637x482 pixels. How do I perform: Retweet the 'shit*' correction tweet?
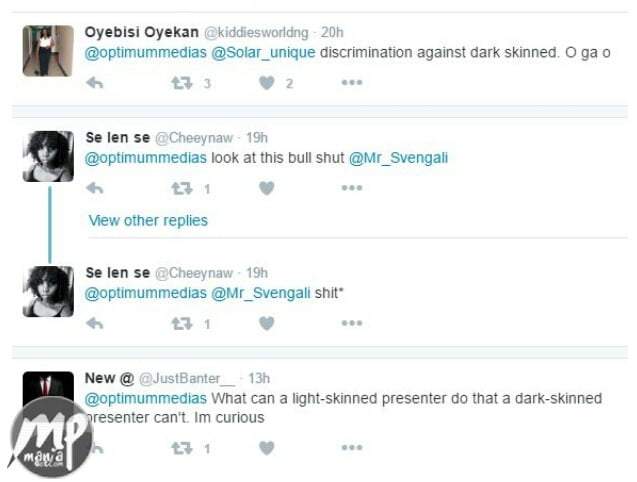182,324
